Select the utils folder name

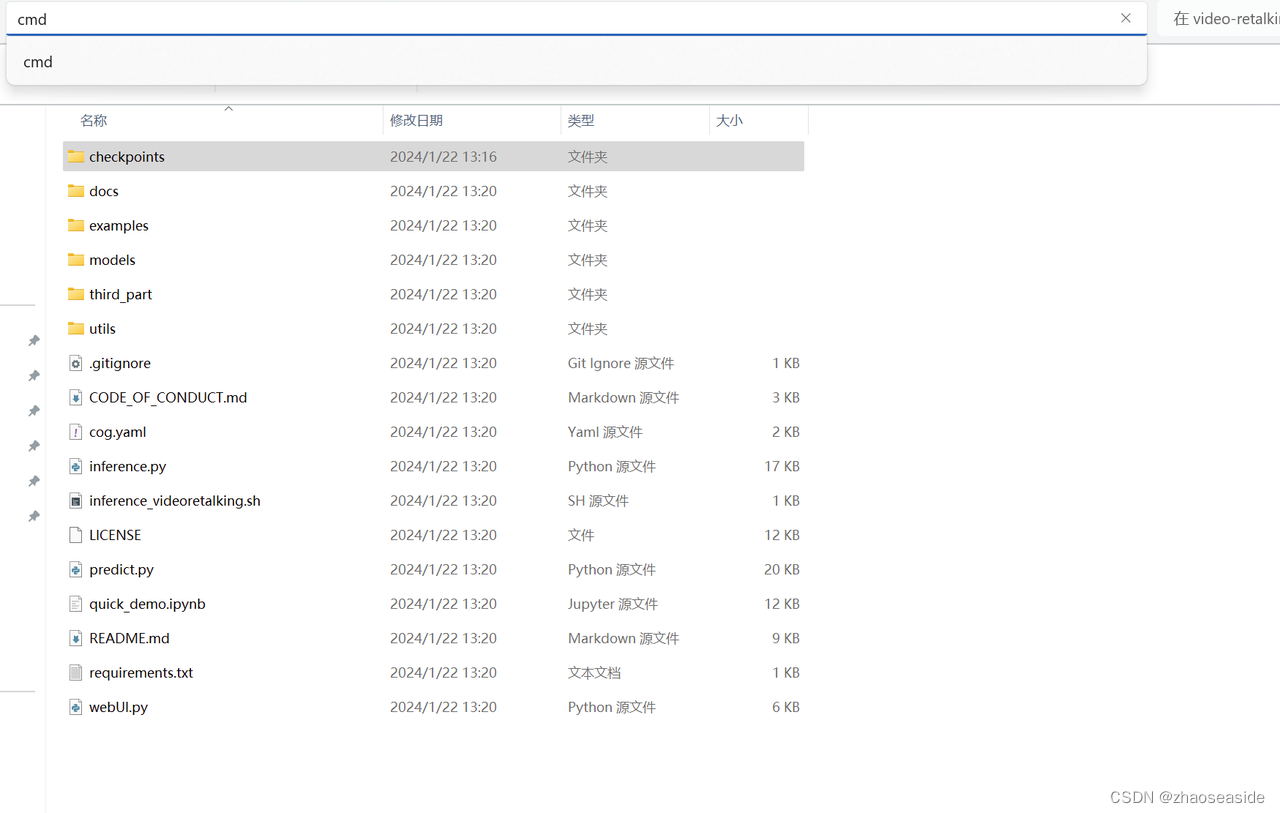(102, 329)
